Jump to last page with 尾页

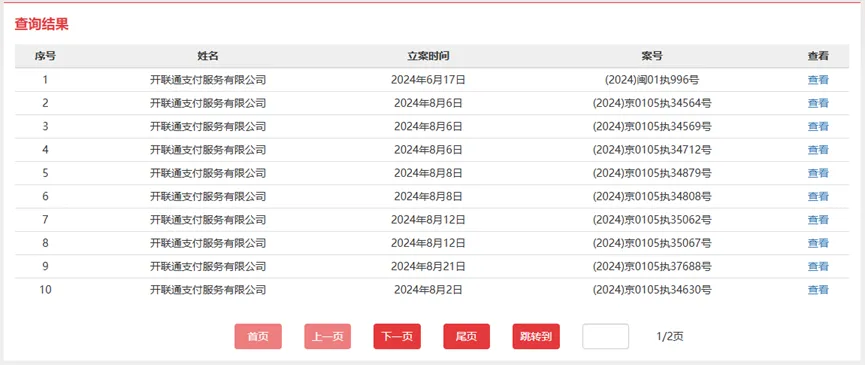[x=467, y=336]
